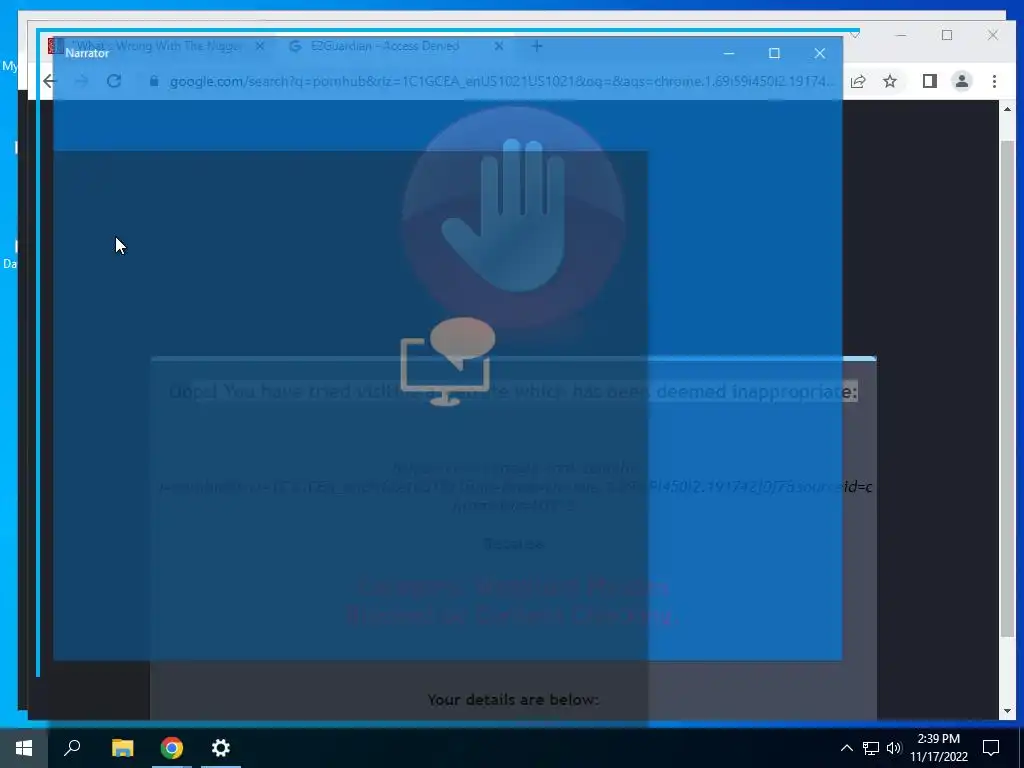Bookmark this page with the star
Viewport: 1024px width, 768px height.
point(889,81)
